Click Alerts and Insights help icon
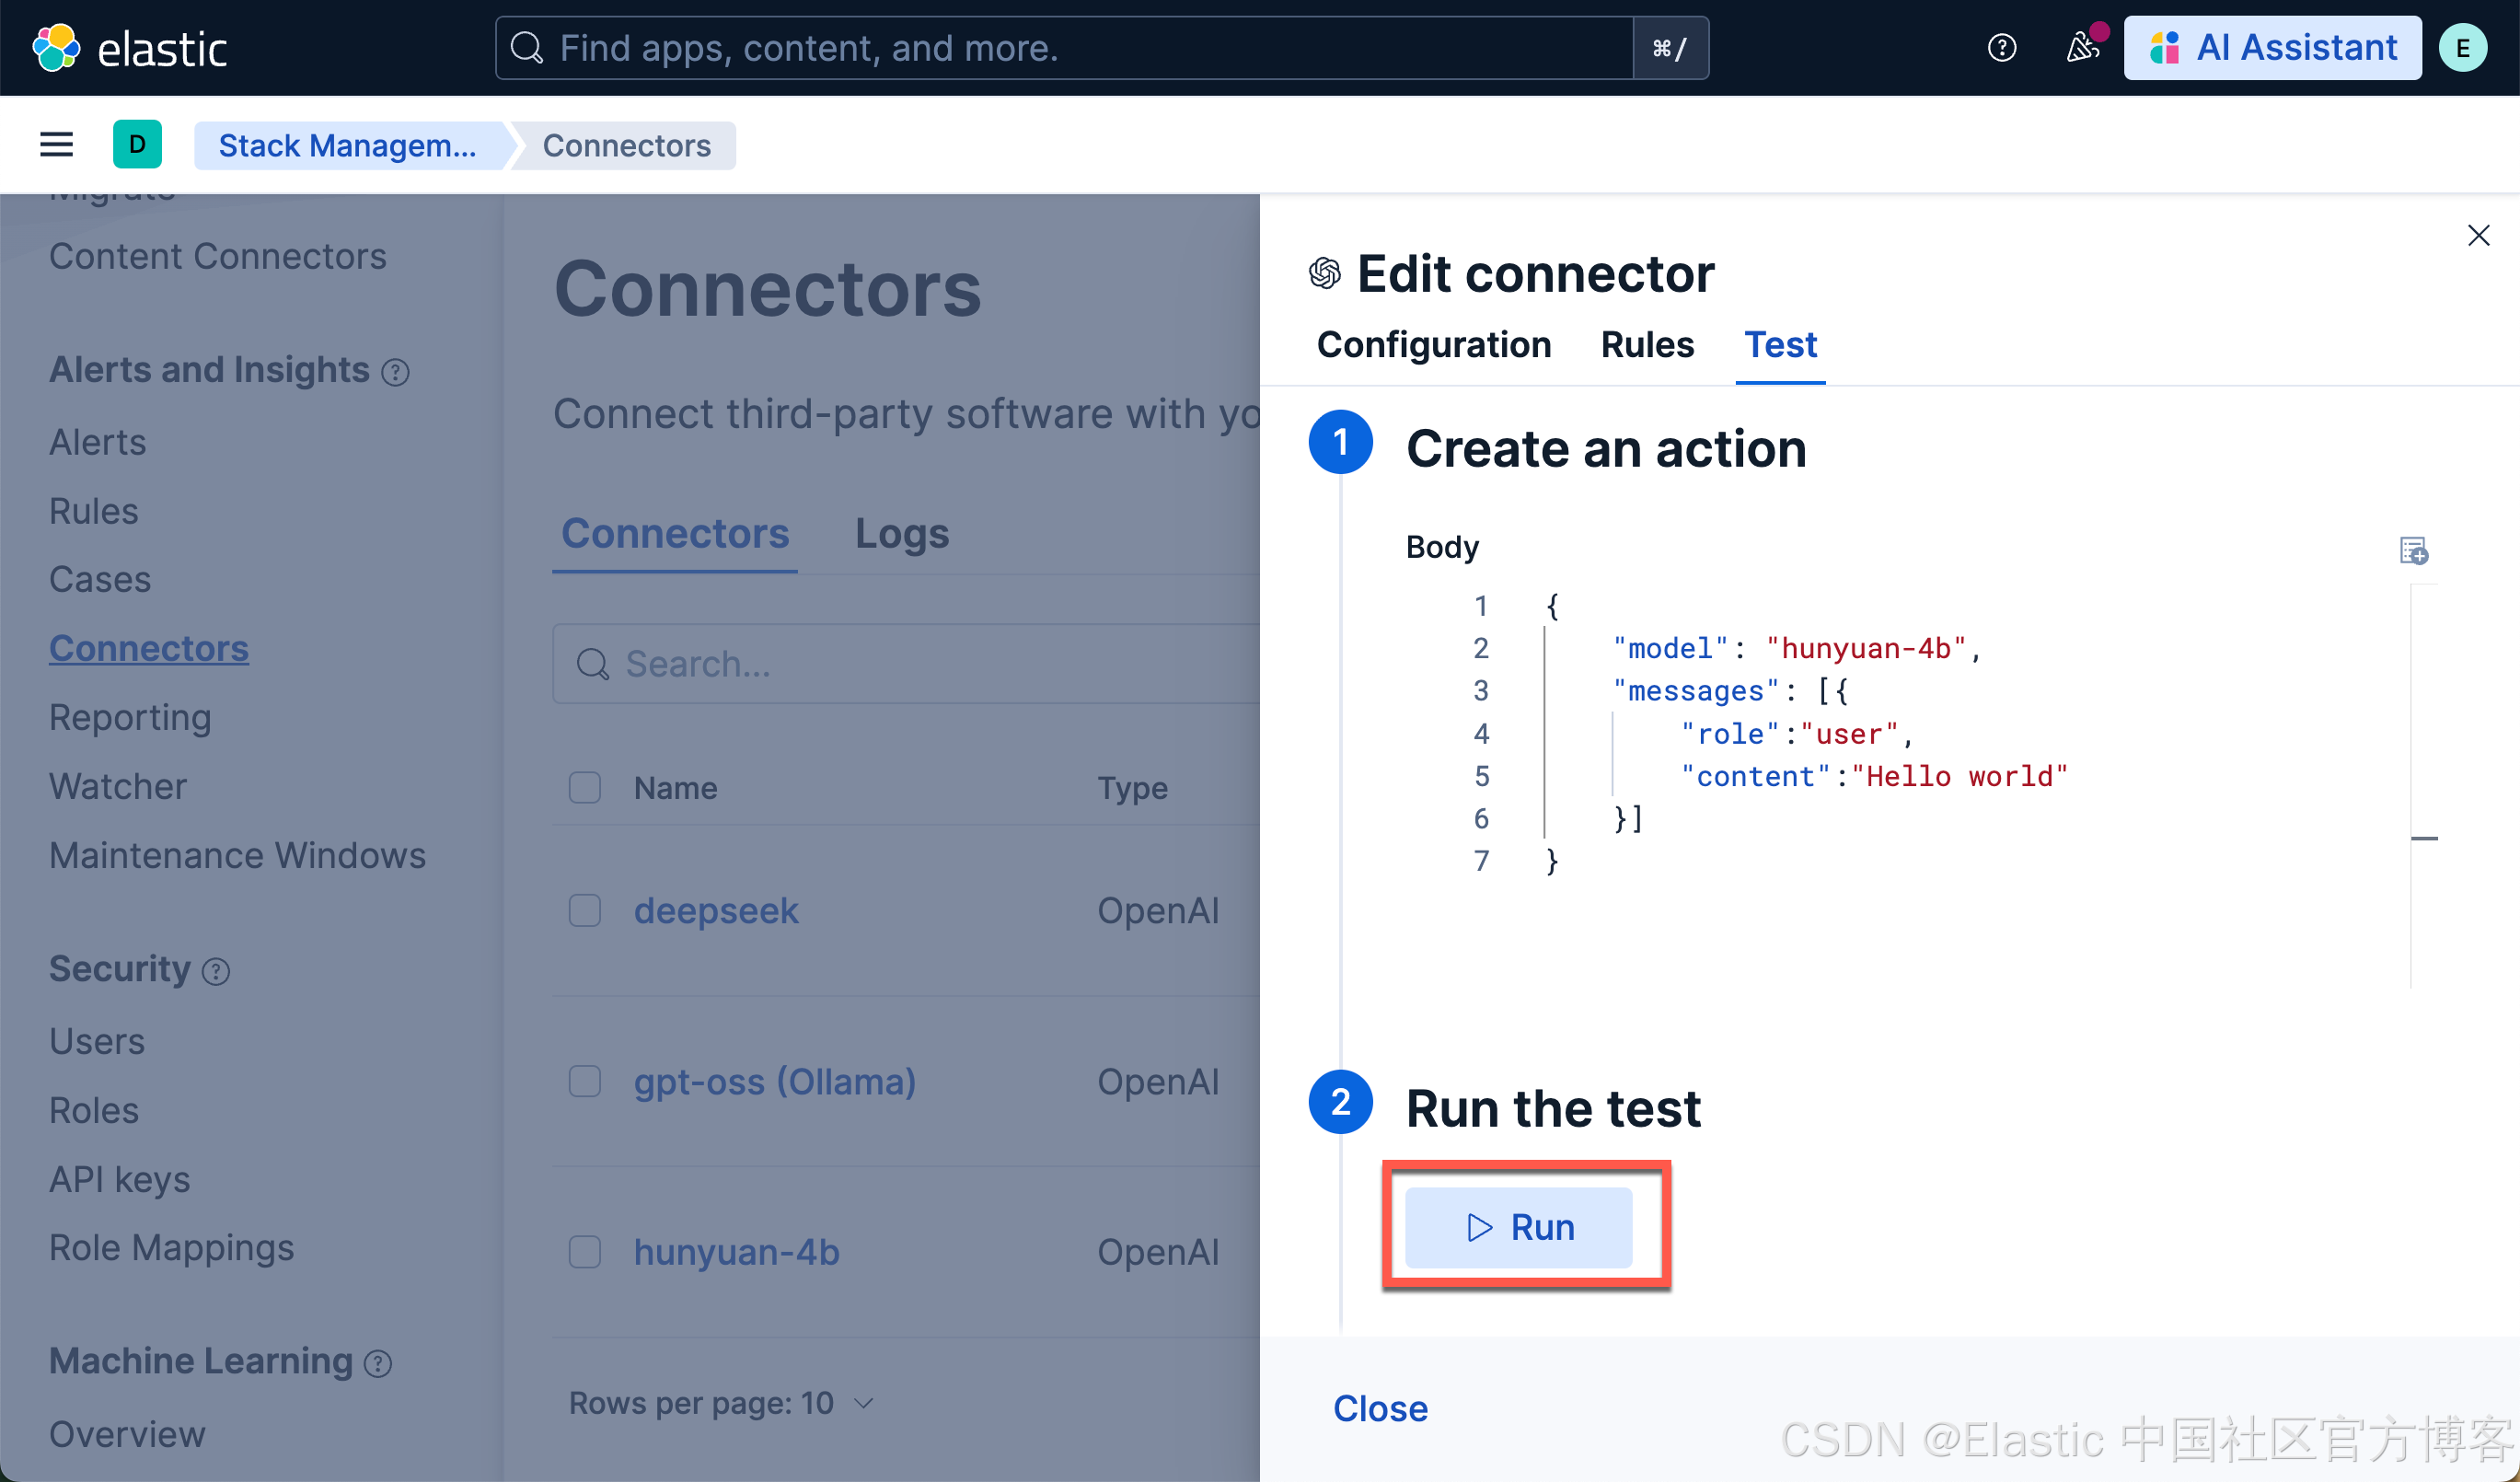The width and height of the screenshot is (2520, 1482). [x=396, y=372]
